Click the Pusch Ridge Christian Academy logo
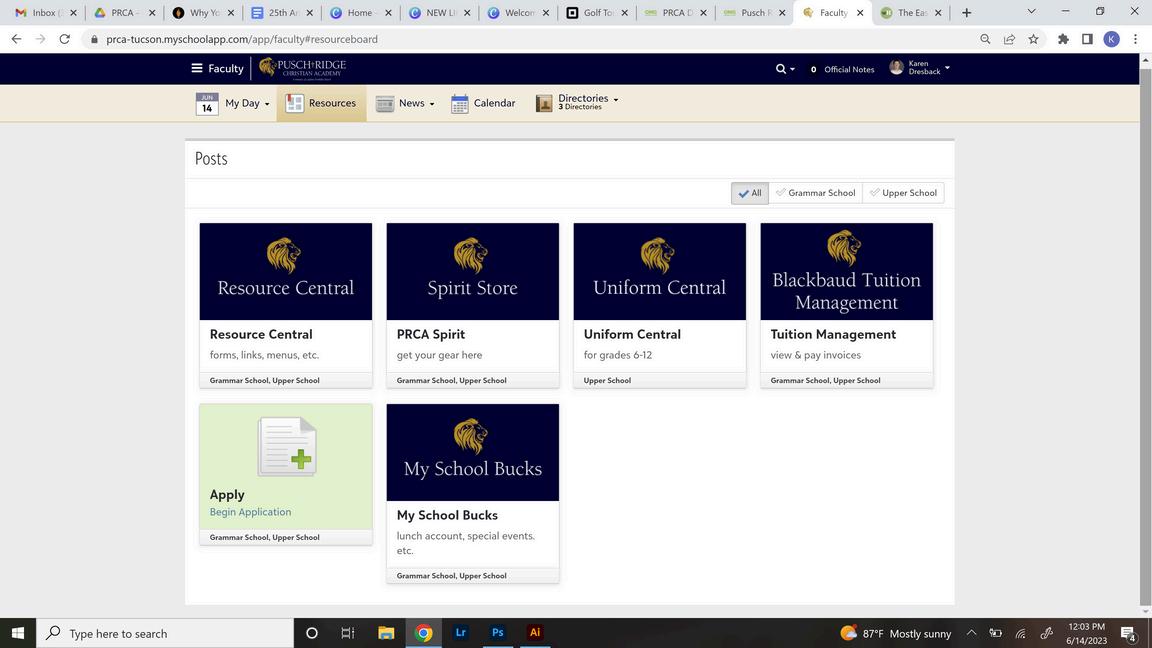The image size is (1152, 648). point(302,68)
